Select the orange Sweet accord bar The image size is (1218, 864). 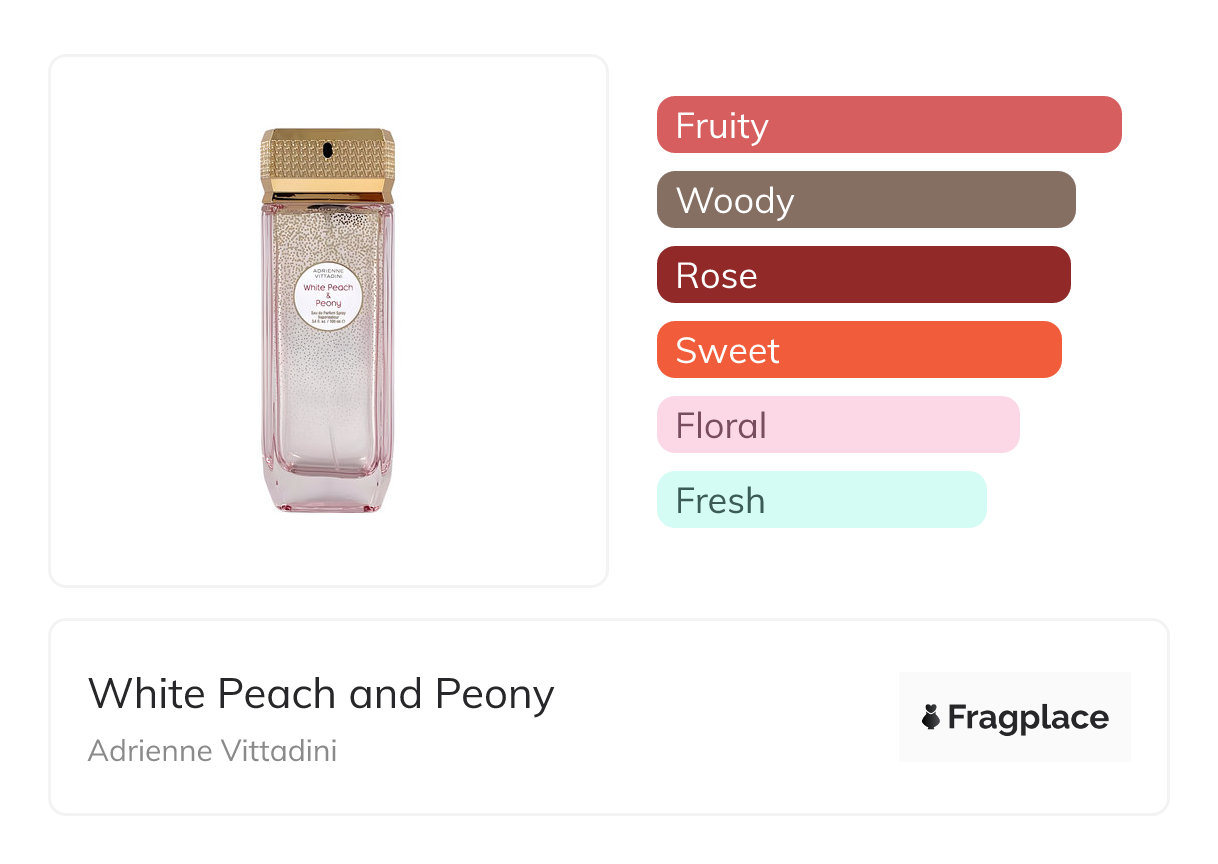(859, 350)
